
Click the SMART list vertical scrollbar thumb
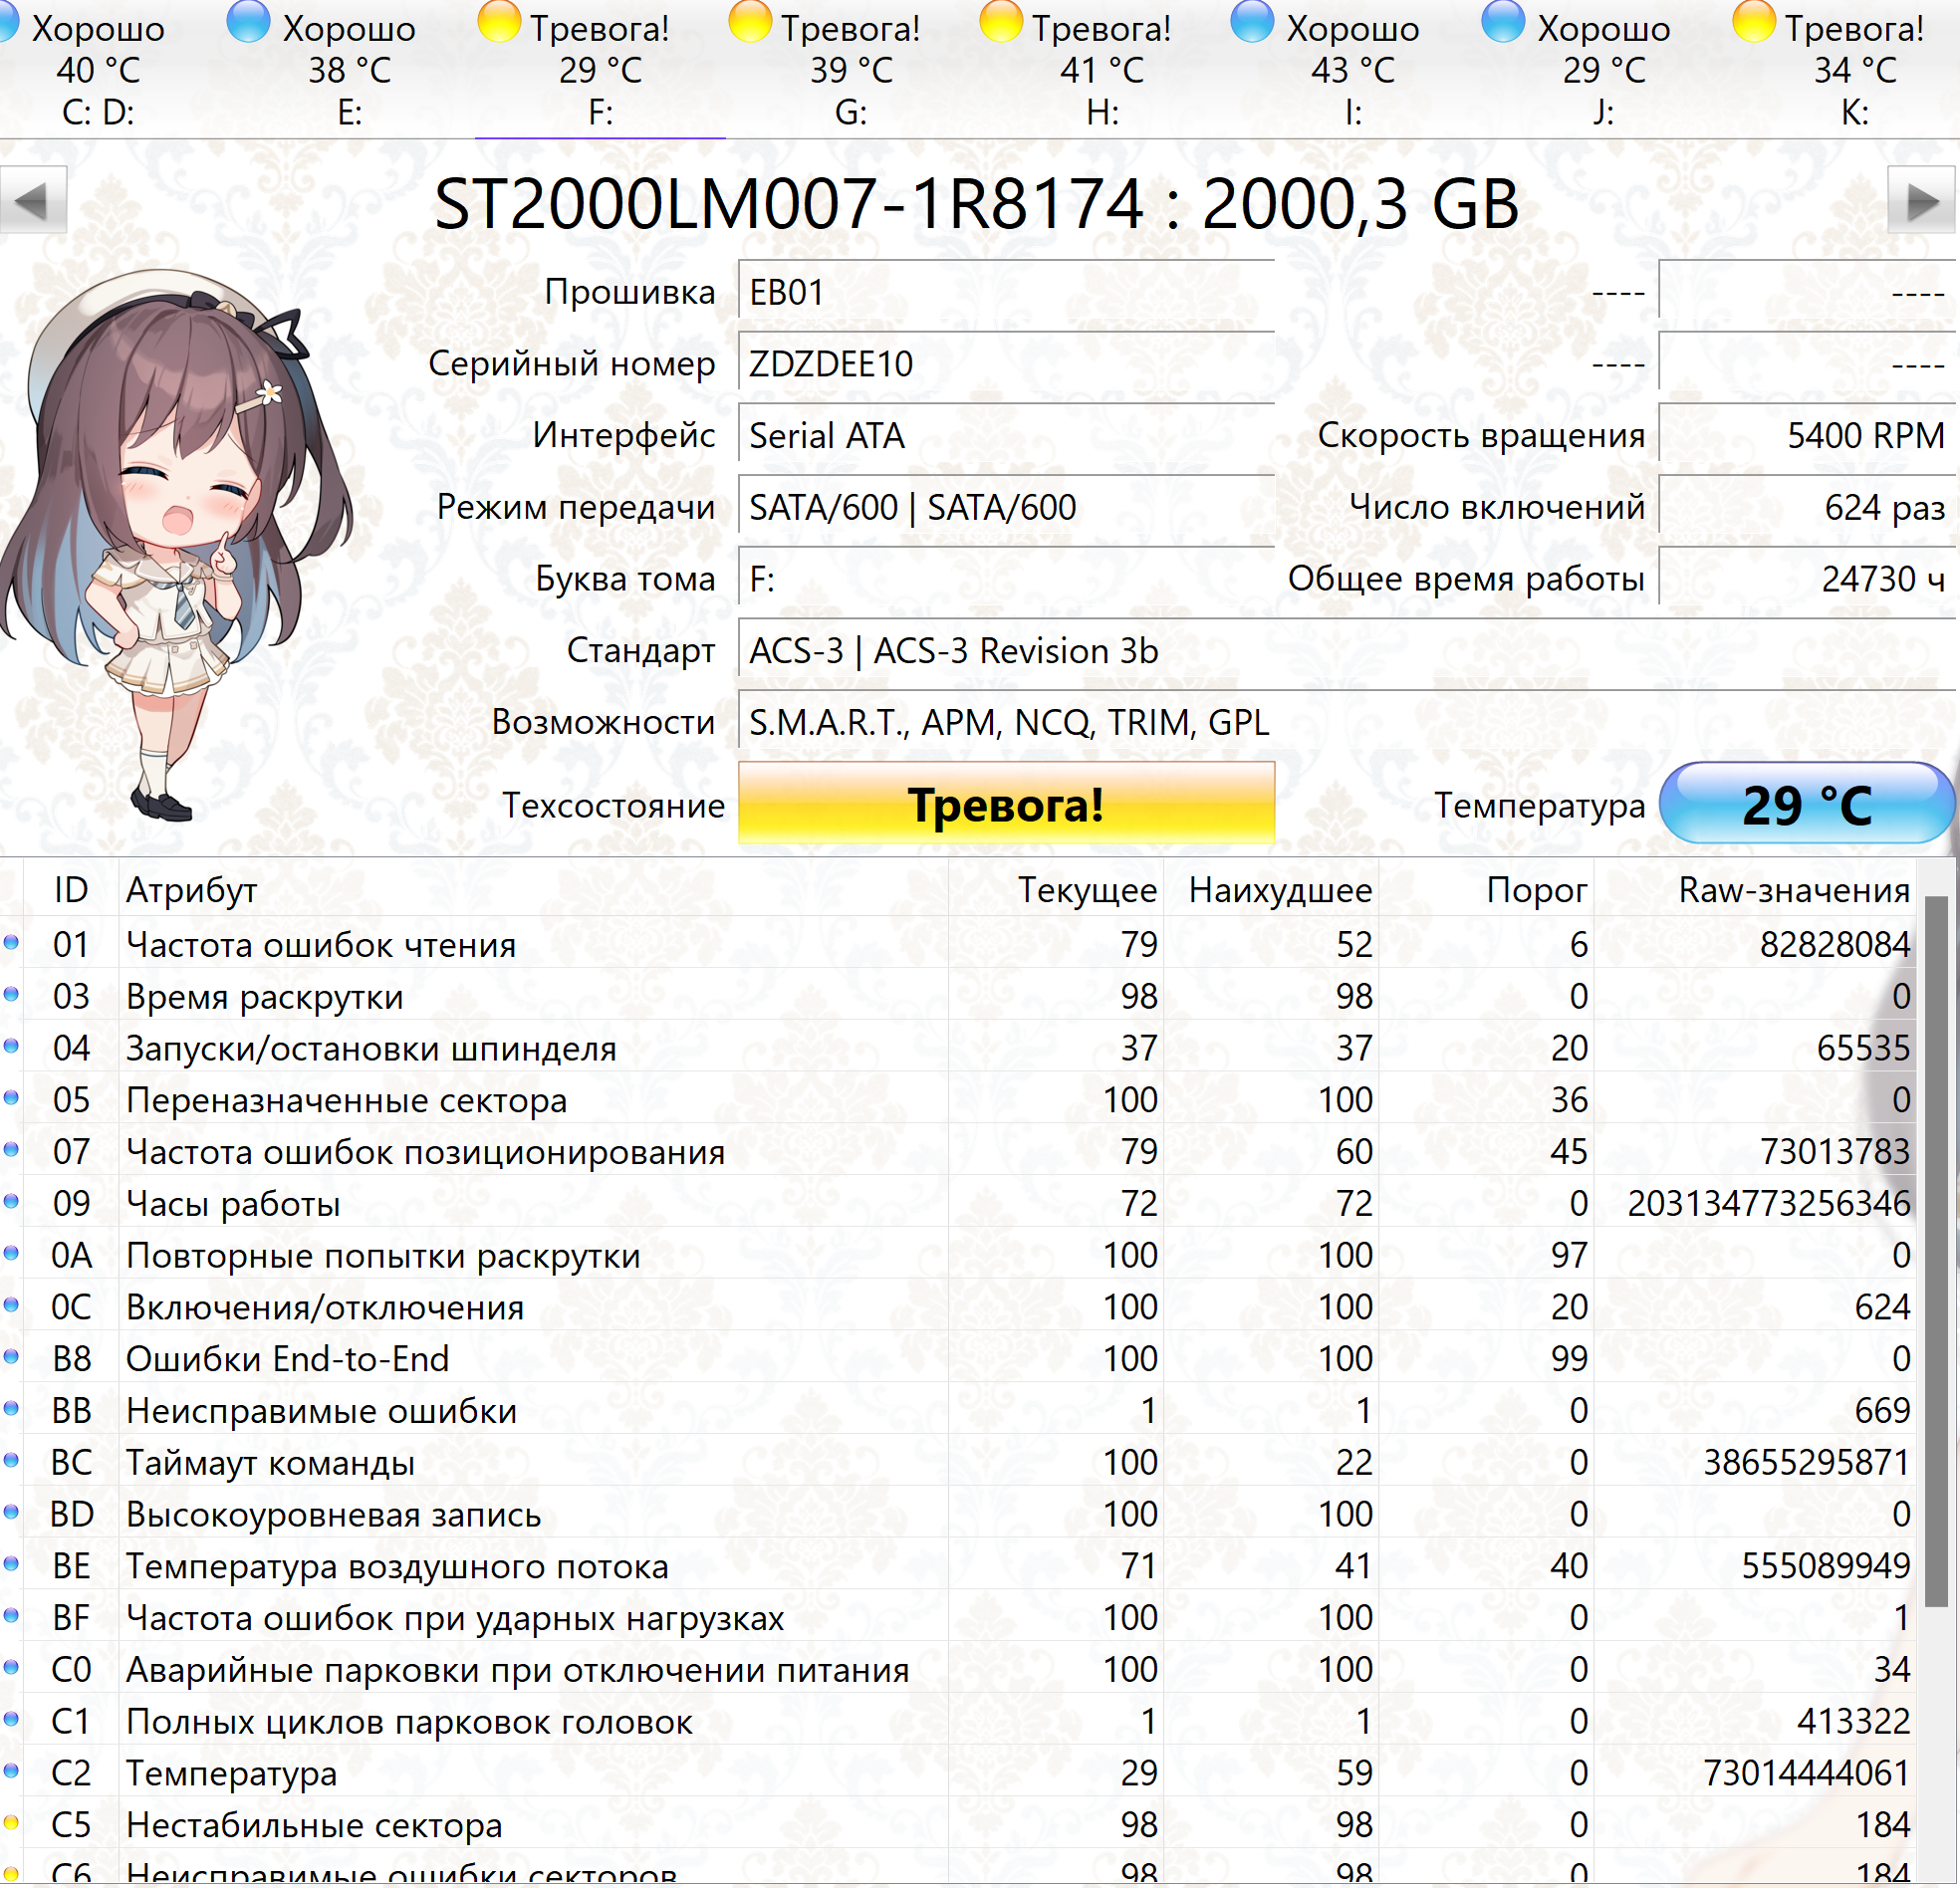(1936, 1251)
